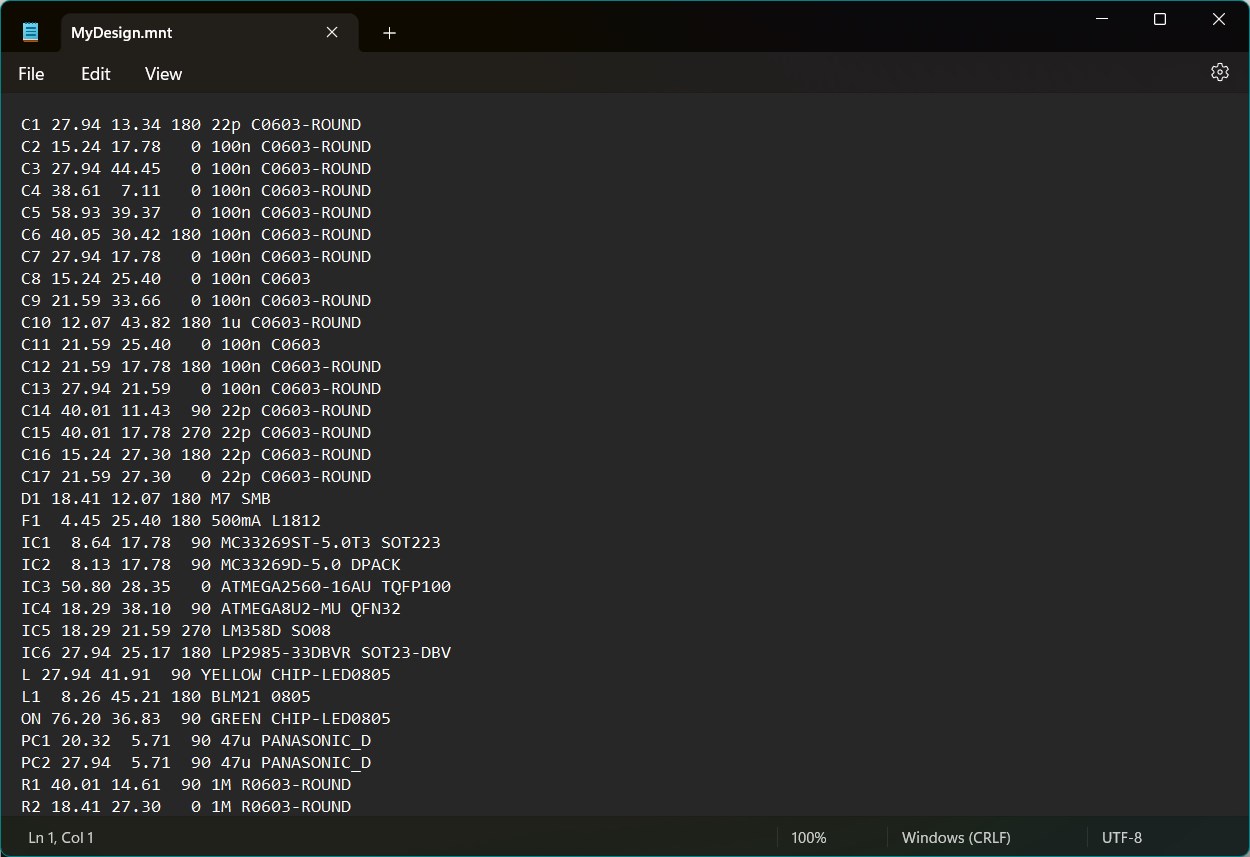The height and width of the screenshot is (857, 1250).
Task: Minimize the Notepad window
Action: (x=1101, y=19)
